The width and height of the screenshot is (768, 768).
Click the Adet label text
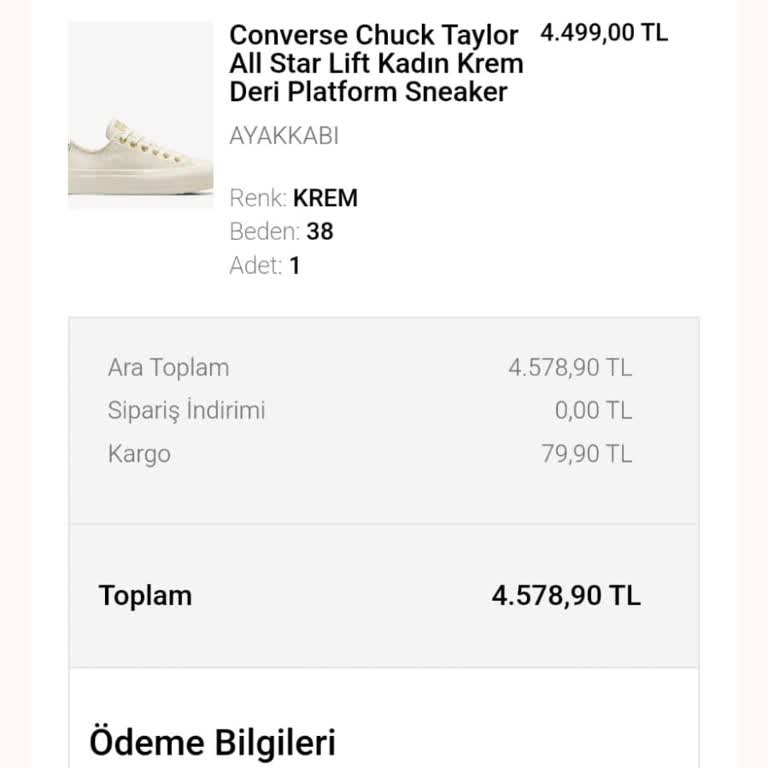pyautogui.click(x=256, y=266)
